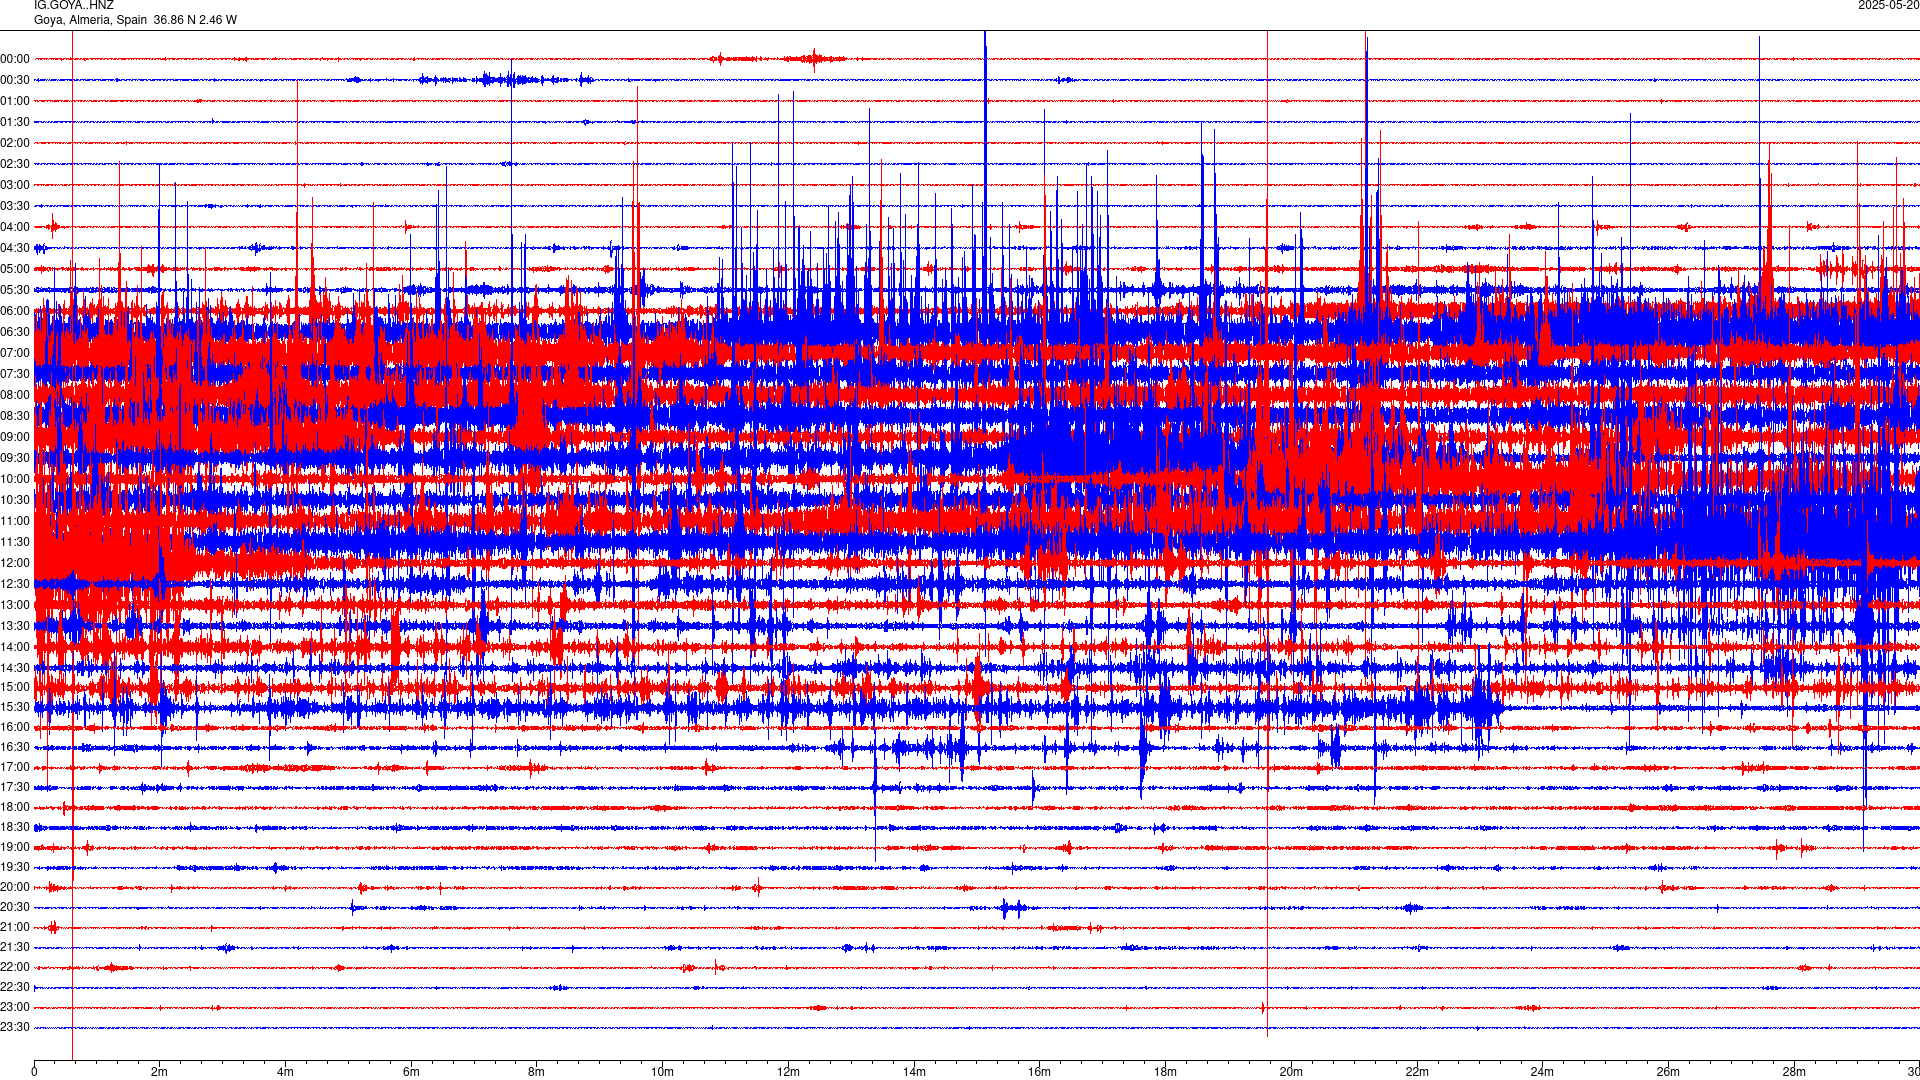The width and height of the screenshot is (1920, 1080).
Task: Click the 16m axis tick label
Action: coord(1039,1072)
